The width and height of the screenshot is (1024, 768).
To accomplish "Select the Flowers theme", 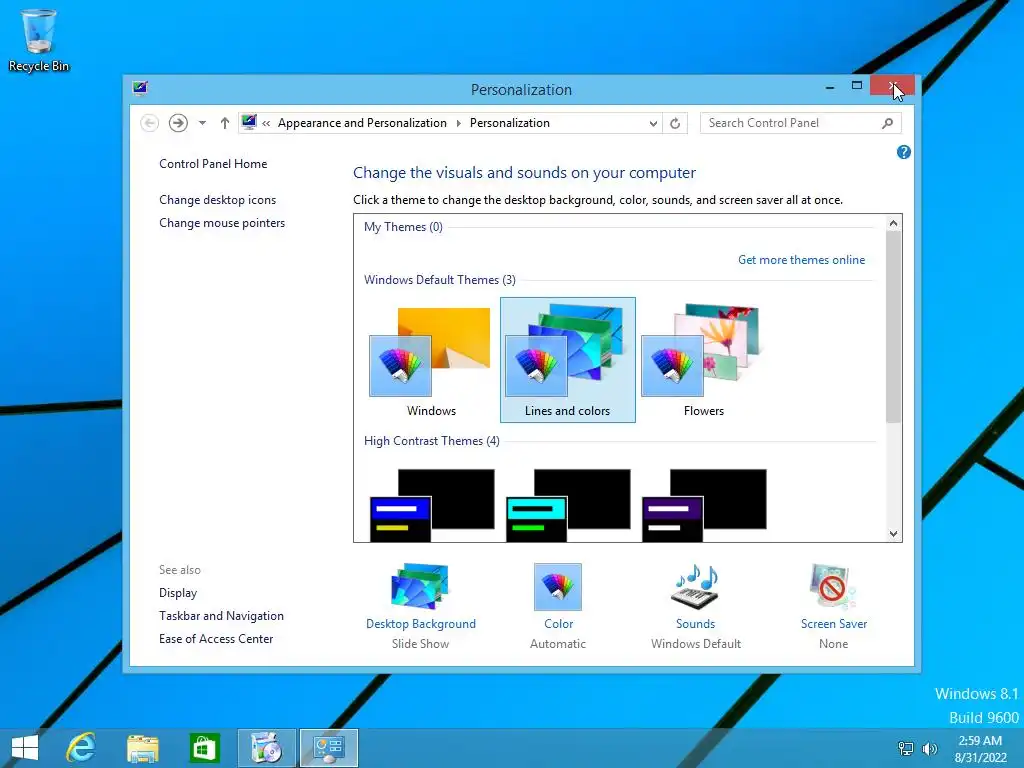I will click(704, 360).
